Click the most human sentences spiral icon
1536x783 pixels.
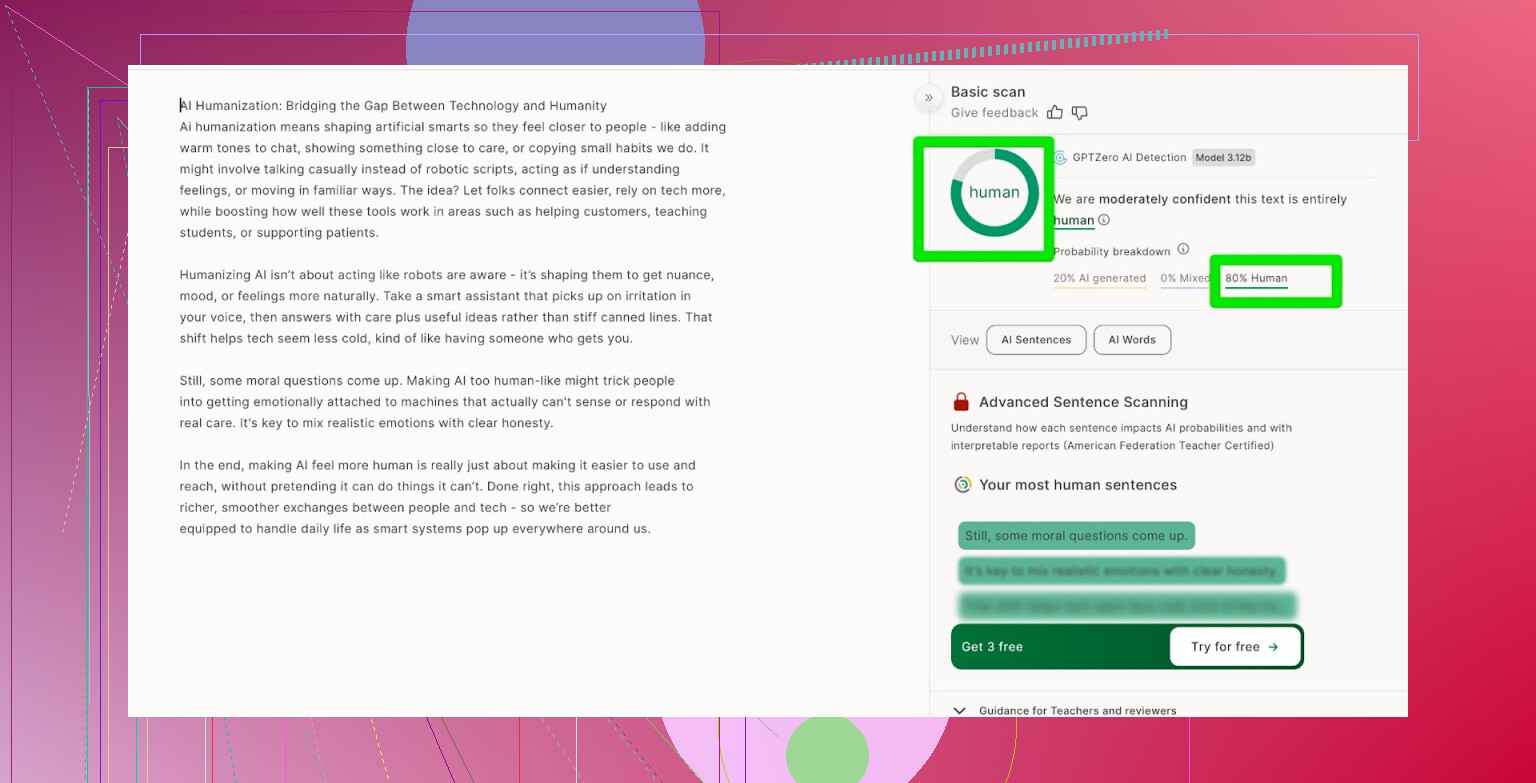coord(963,485)
